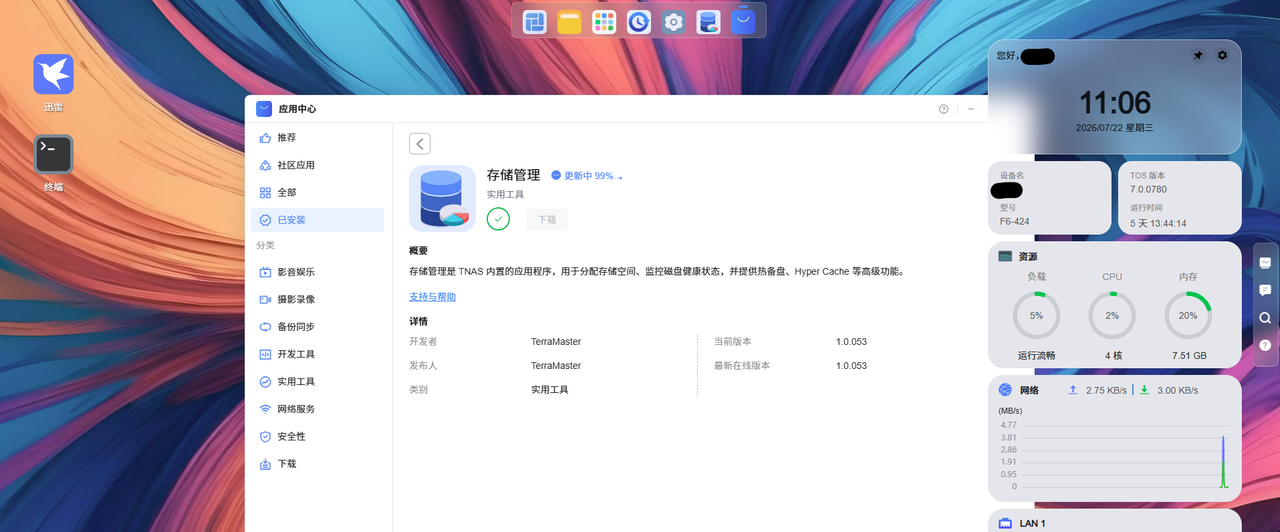Screen dimensions: 1280x532
Task: Open the top monitor icon in right-edge strip
Action: 1265,263
